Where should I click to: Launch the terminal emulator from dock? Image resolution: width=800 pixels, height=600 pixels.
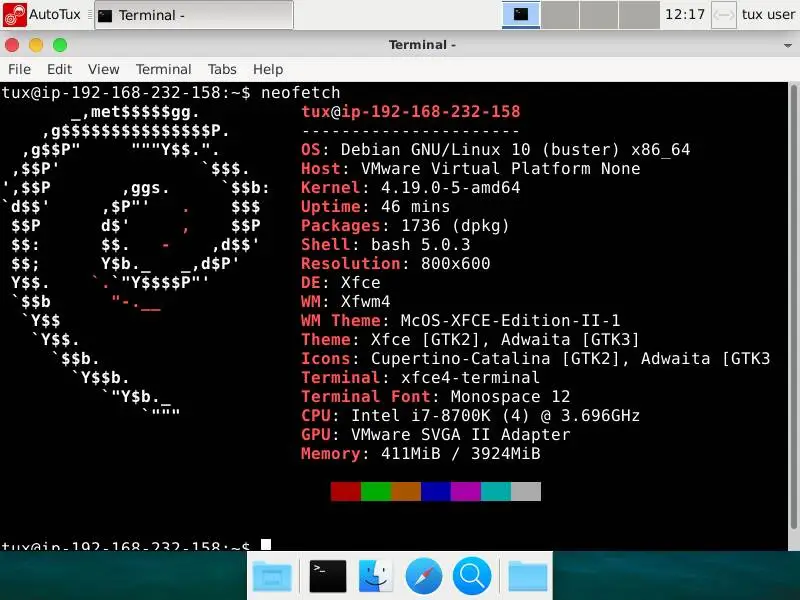[x=328, y=576]
